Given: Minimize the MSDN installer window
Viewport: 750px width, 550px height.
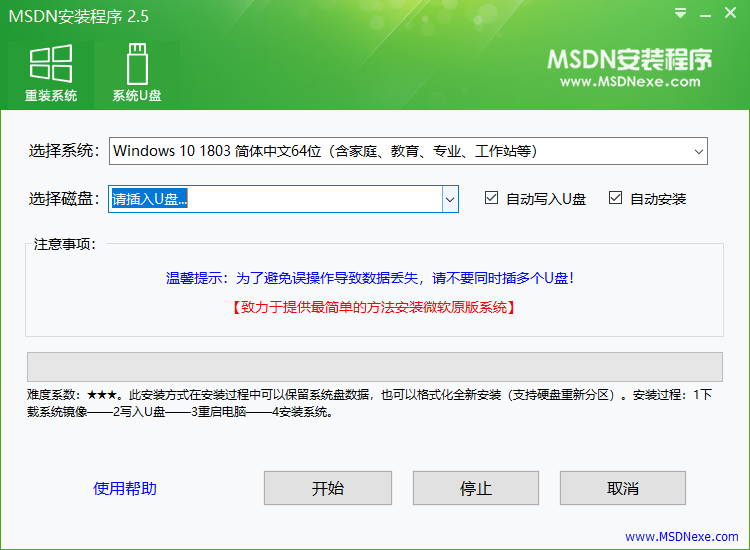Looking at the screenshot, I should pos(705,14).
